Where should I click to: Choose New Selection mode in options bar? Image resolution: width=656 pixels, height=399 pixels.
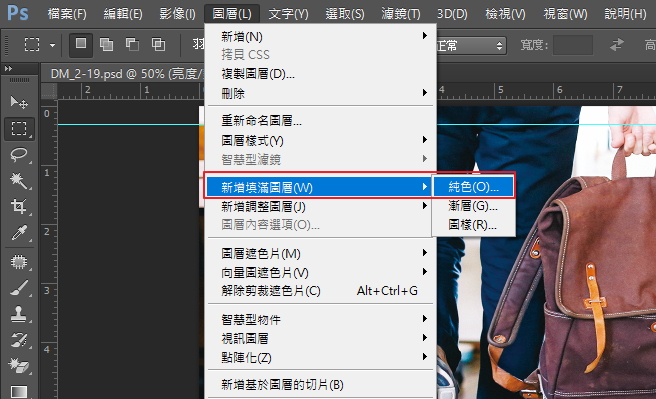pos(81,44)
